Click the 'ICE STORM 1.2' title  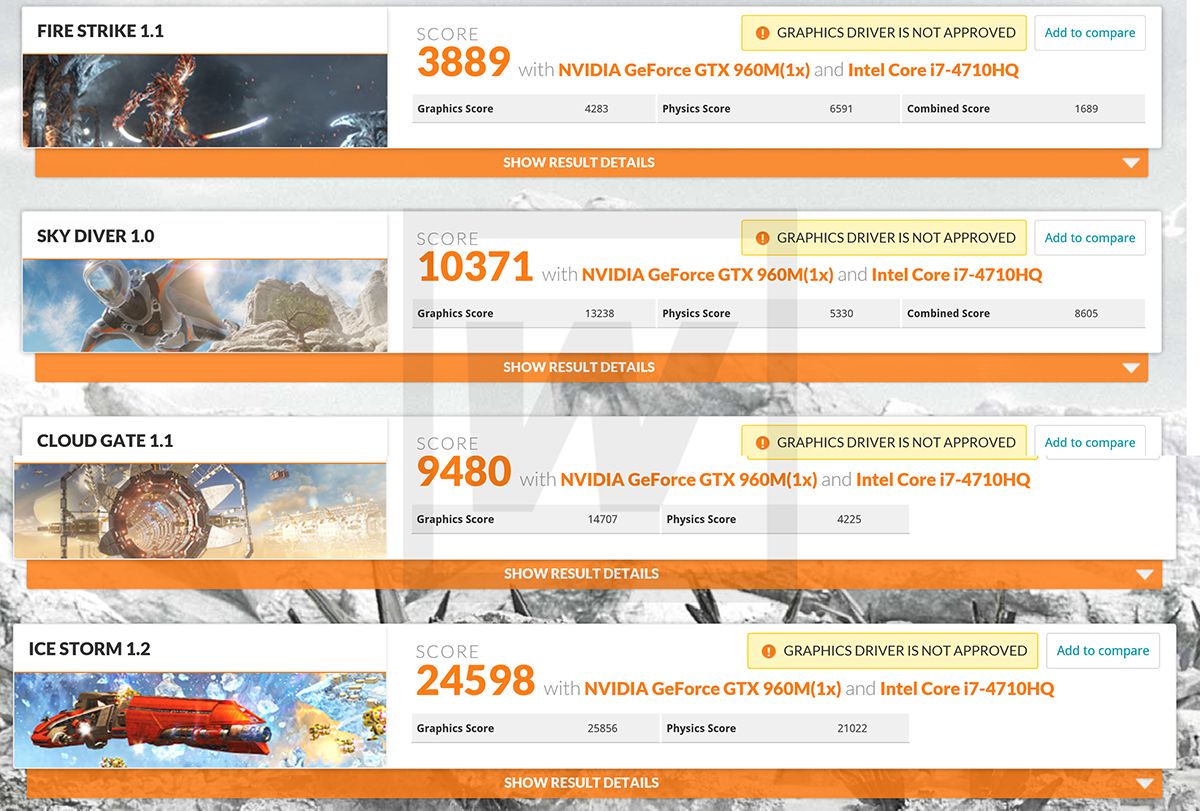coord(90,650)
